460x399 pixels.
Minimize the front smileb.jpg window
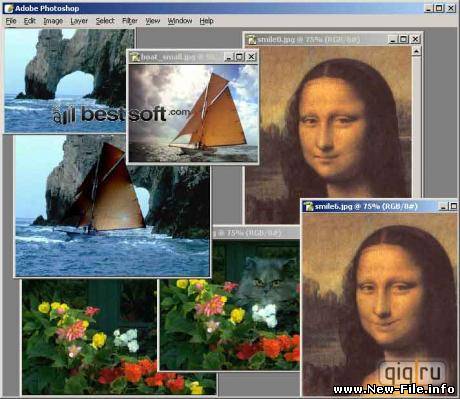pos(443,206)
